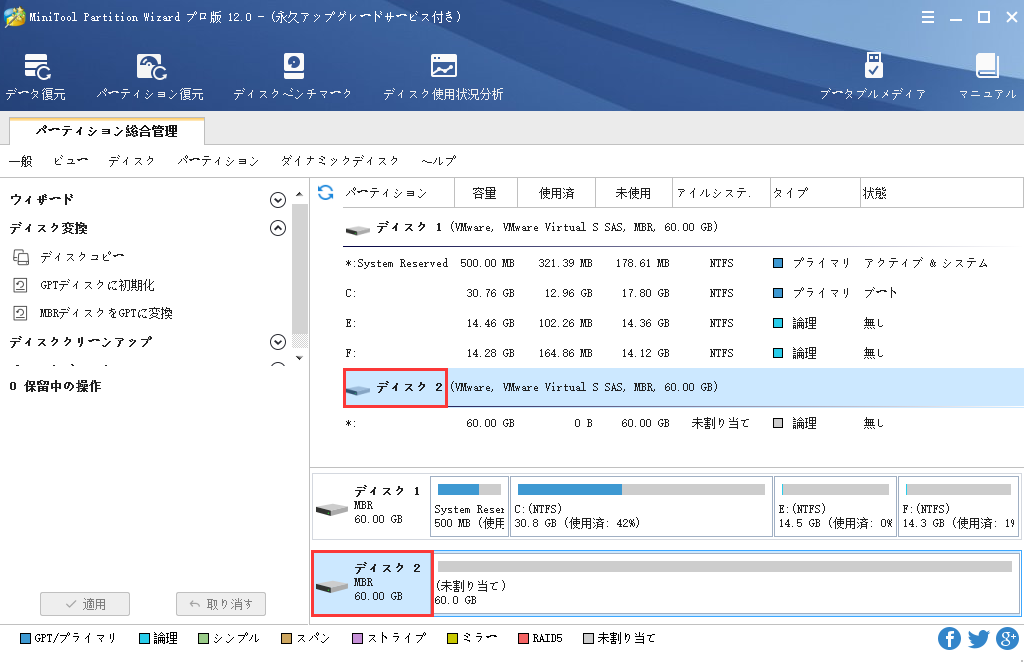Click the refresh icon beside partition list
This screenshot has height=662, width=1024.
[x=325, y=192]
